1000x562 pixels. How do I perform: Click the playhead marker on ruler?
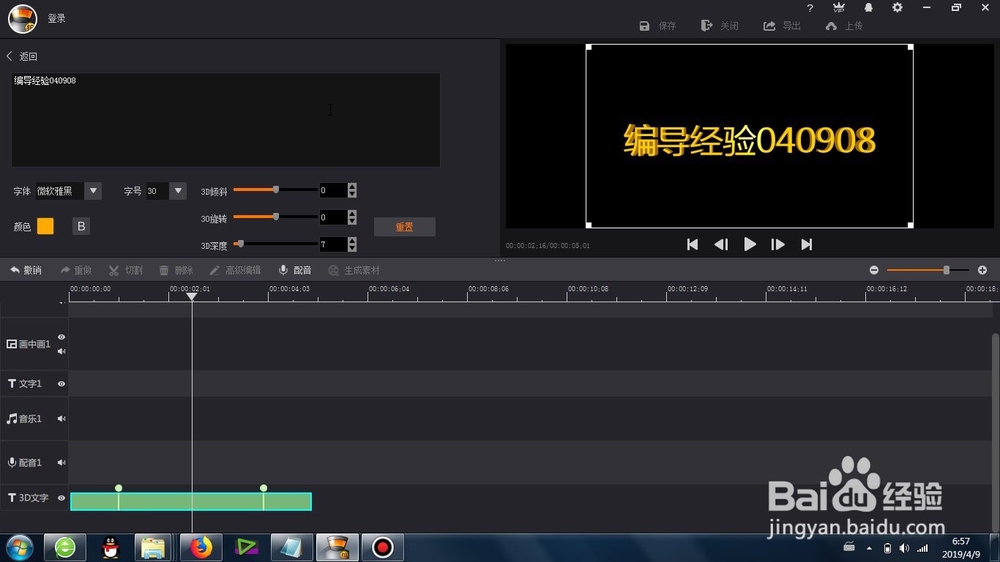click(x=191, y=297)
